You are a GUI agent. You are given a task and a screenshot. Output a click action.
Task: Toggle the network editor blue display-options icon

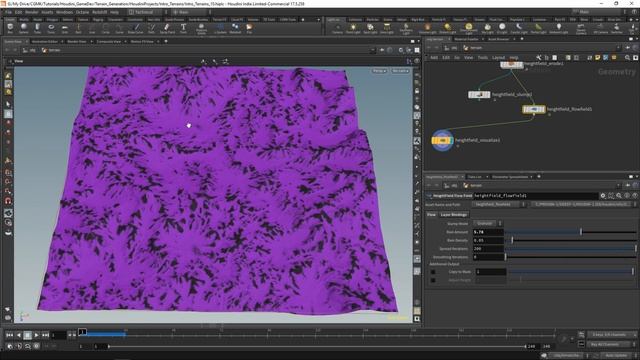point(606,58)
